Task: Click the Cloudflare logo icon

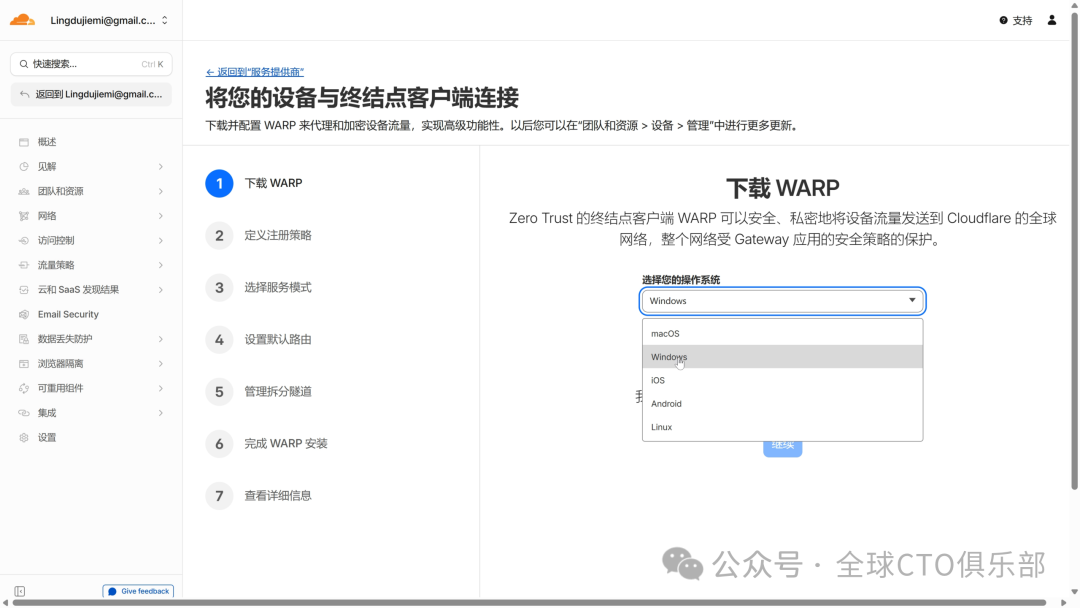Action: tap(22, 20)
